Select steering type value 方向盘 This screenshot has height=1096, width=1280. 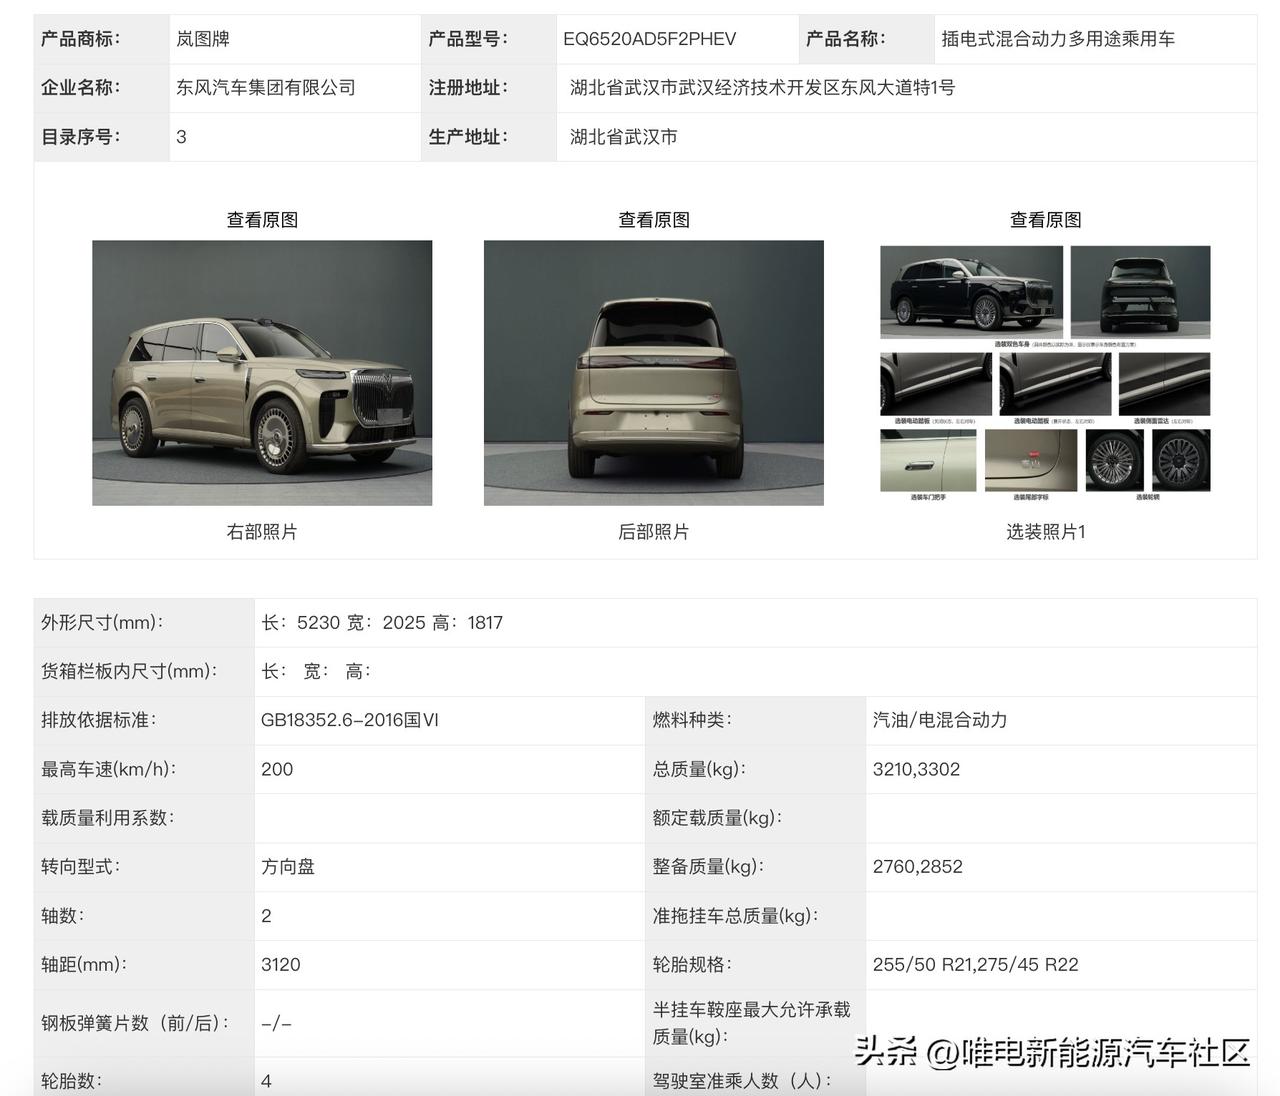[288, 867]
